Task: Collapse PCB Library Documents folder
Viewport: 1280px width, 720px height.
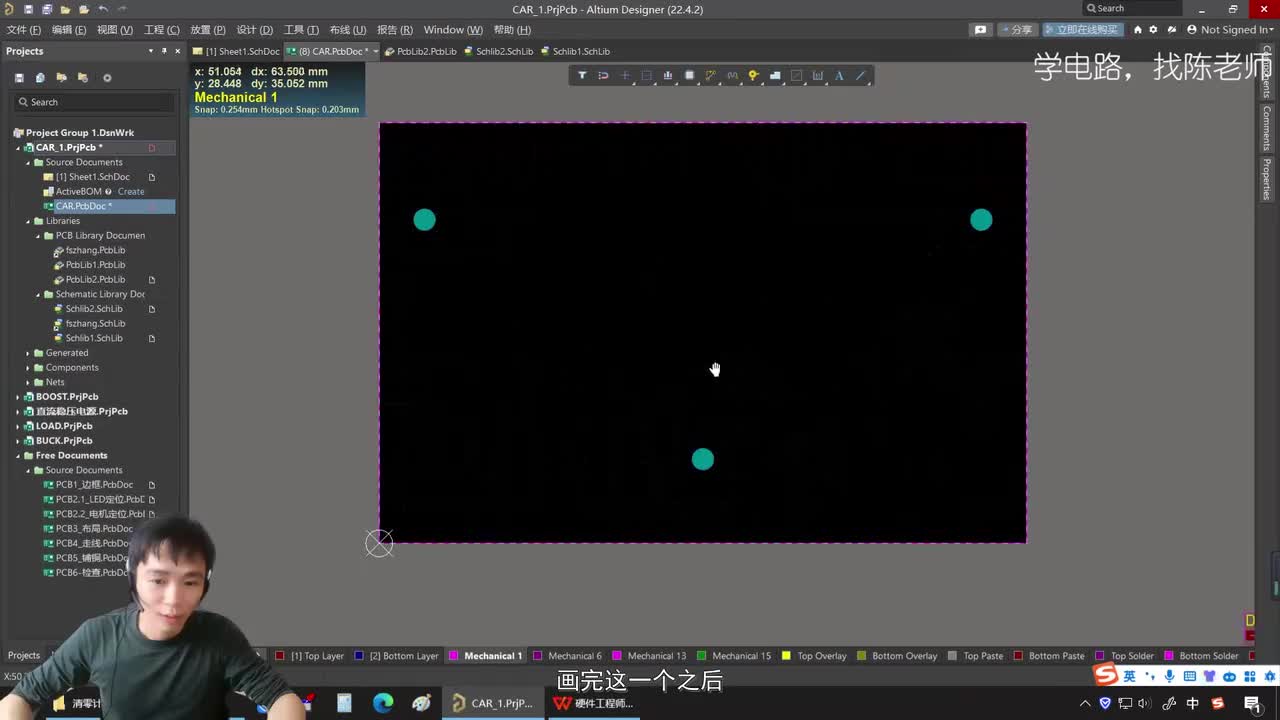Action: [x=38, y=236]
